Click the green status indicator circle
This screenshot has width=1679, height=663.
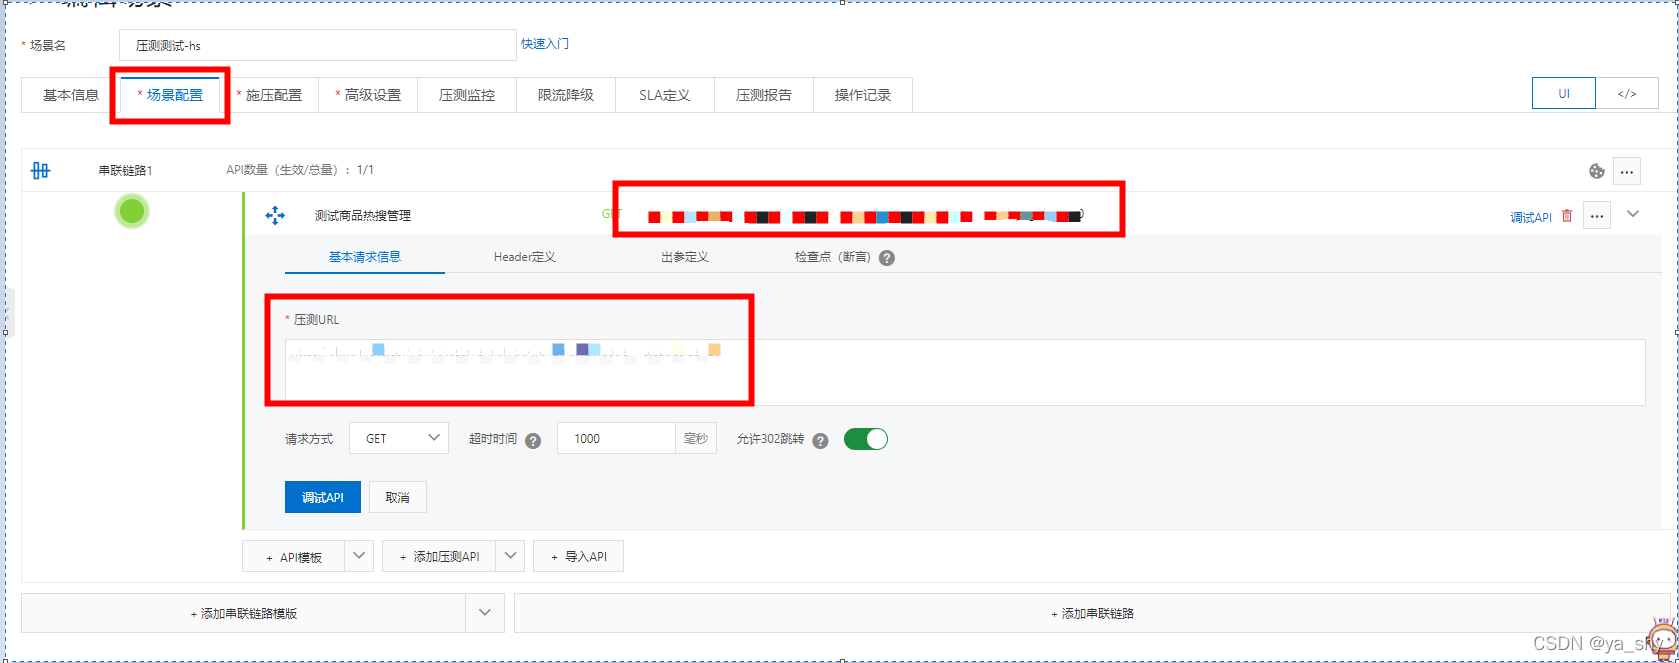pyautogui.click(x=132, y=211)
